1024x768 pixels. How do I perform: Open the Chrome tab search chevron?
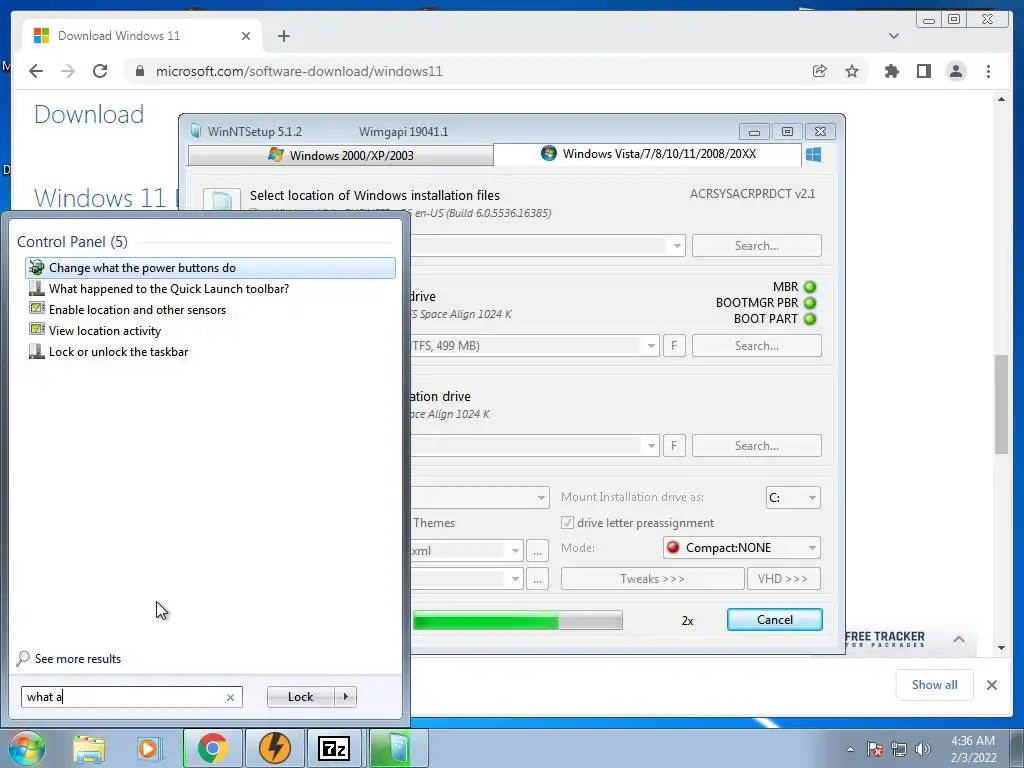(893, 36)
